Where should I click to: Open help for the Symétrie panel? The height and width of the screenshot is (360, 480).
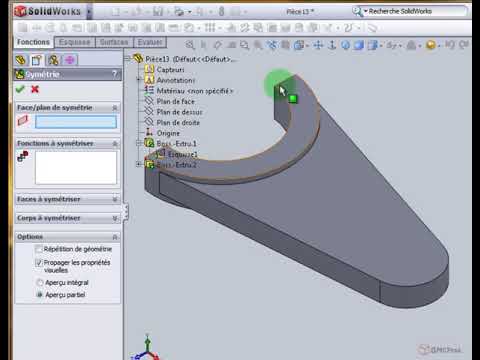point(114,74)
